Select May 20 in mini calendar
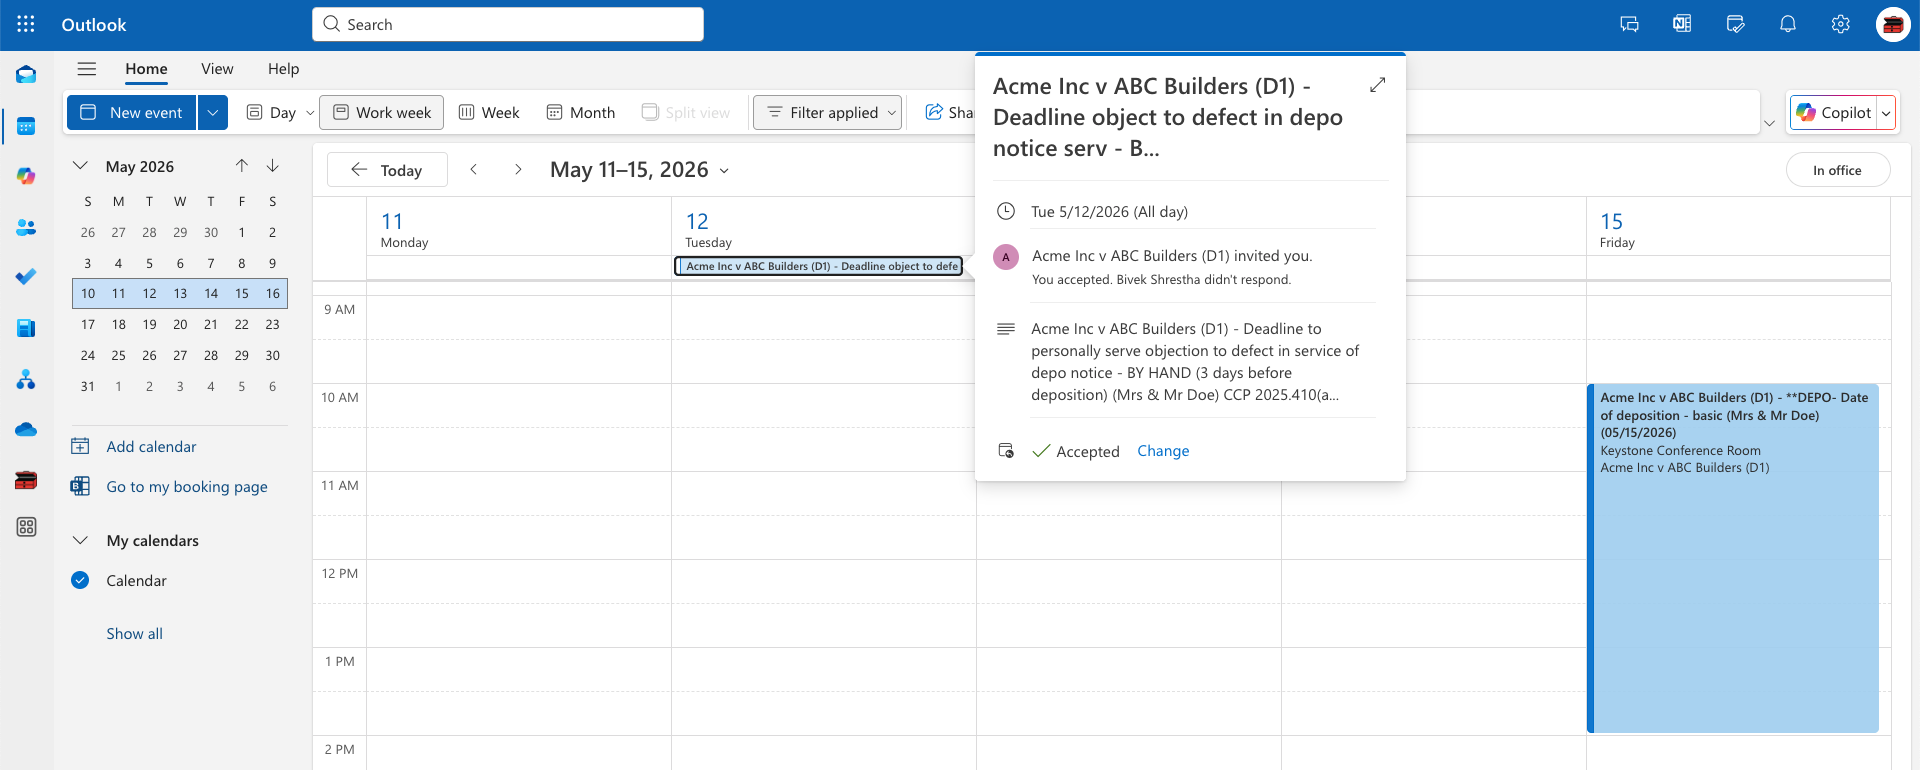The width and height of the screenshot is (1920, 770). (x=180, y=324)
